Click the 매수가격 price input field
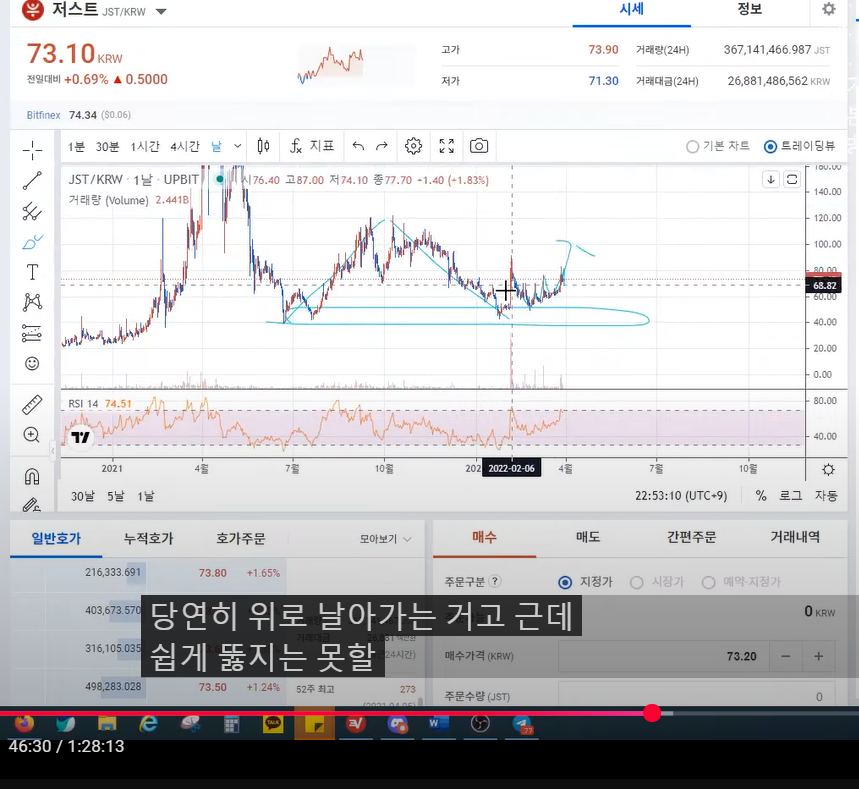The height and width of the screenshot is (789, 859). pyautogui.click(x=663, y=656)
